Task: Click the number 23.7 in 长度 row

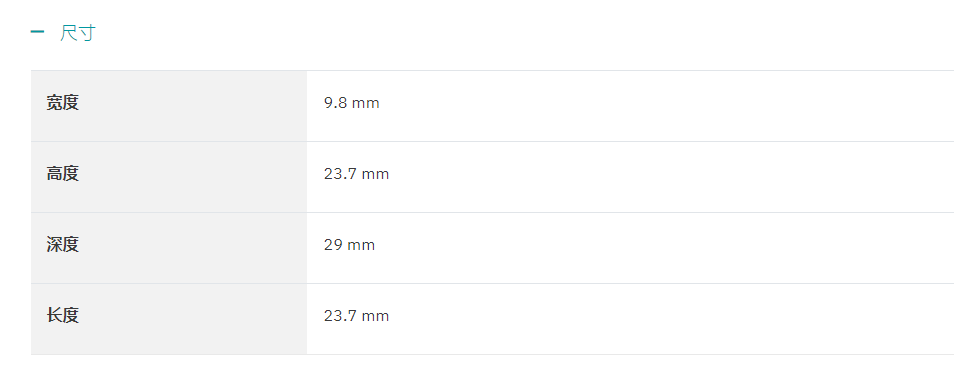Action: click(341, 316)
